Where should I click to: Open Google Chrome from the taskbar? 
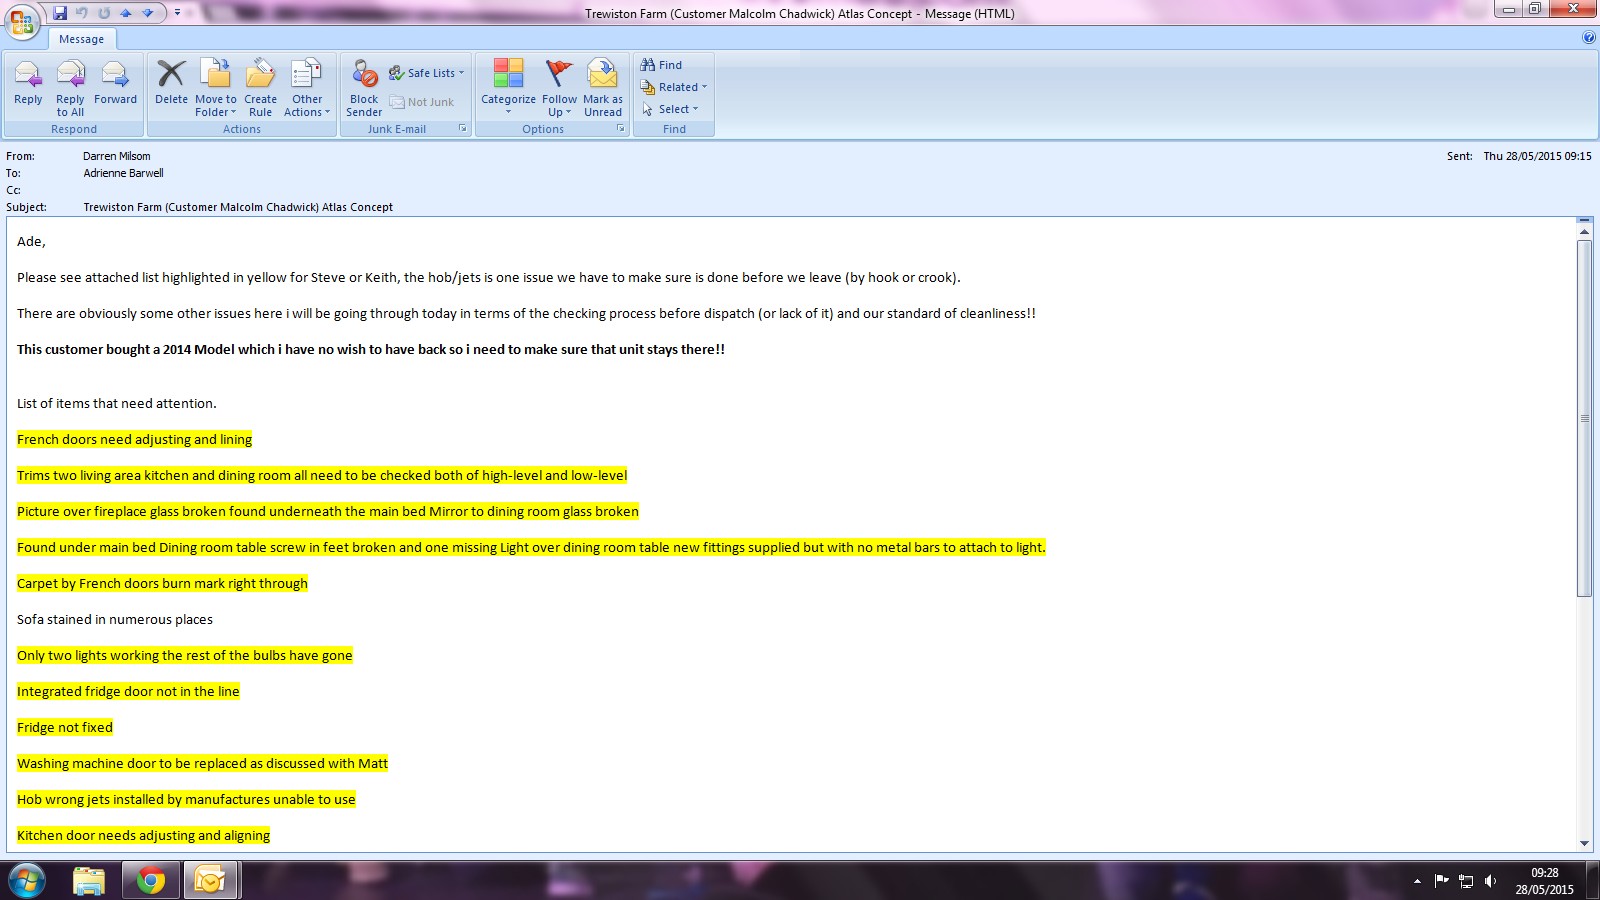pyautogui.click(x=151, y=880)
